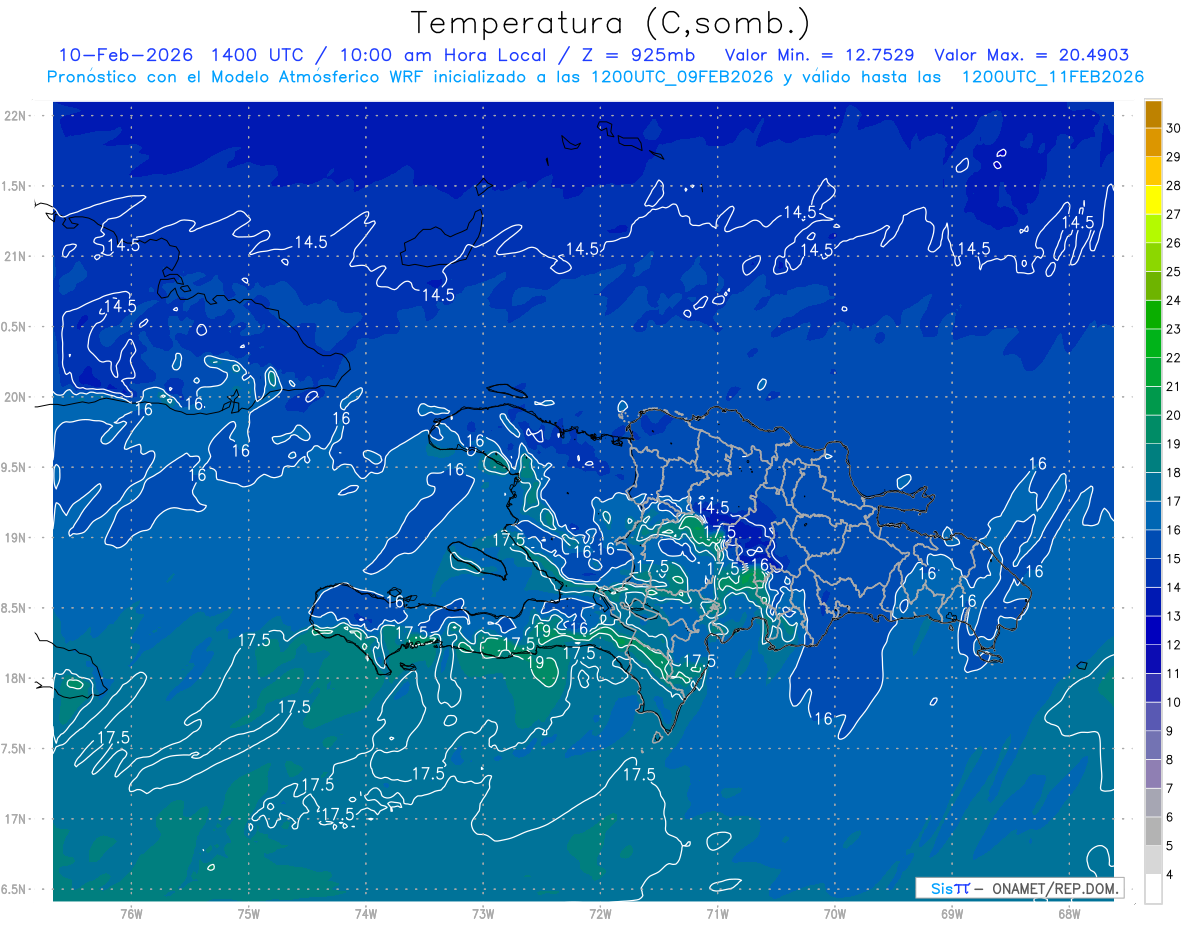The image size is (1200, 927).
Task: Pick the blue swatch between 14 and 15
Action: (x=1153, y=573)
